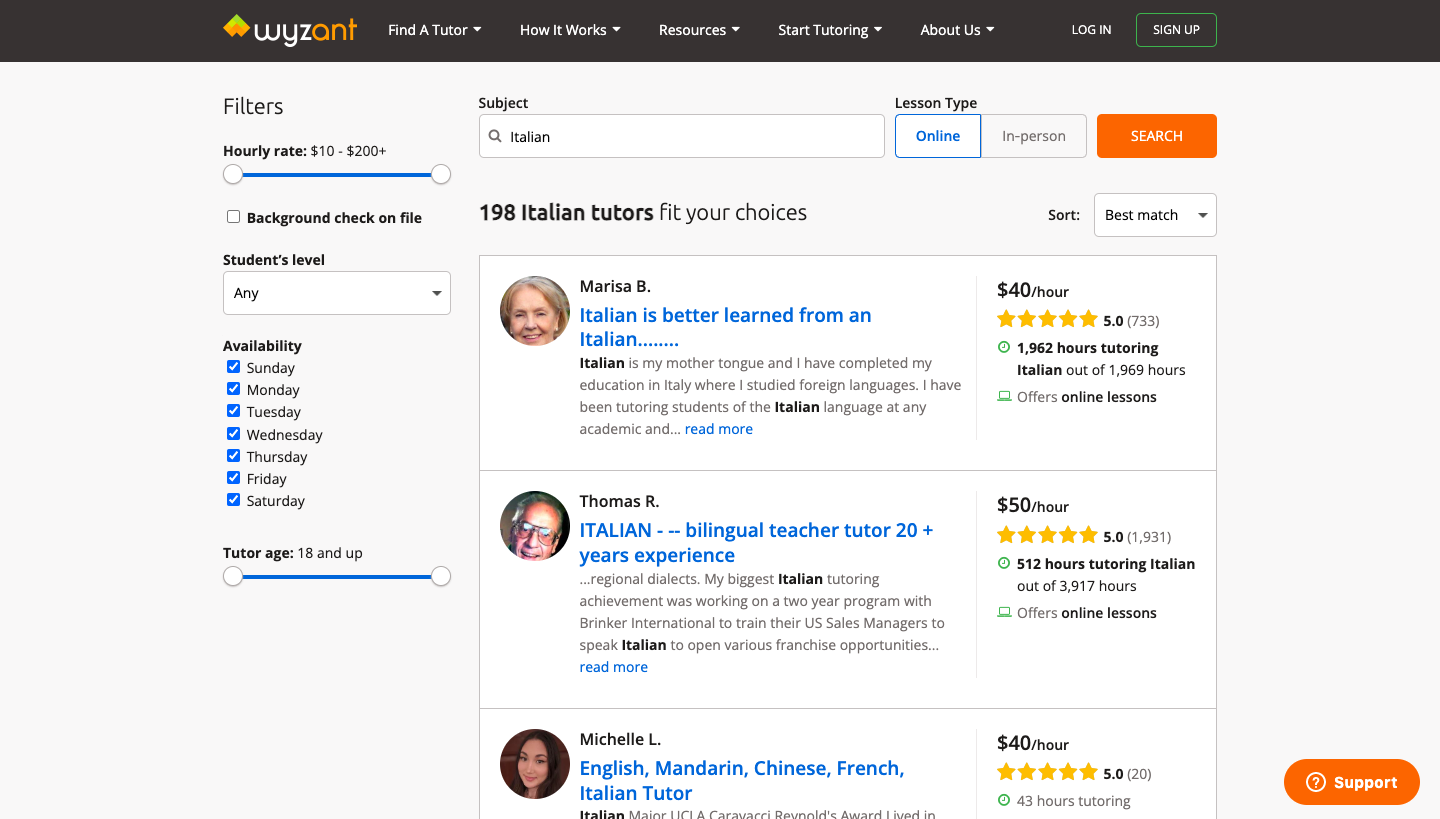
Task: Click the Wyzant logo
Action: 289,30
